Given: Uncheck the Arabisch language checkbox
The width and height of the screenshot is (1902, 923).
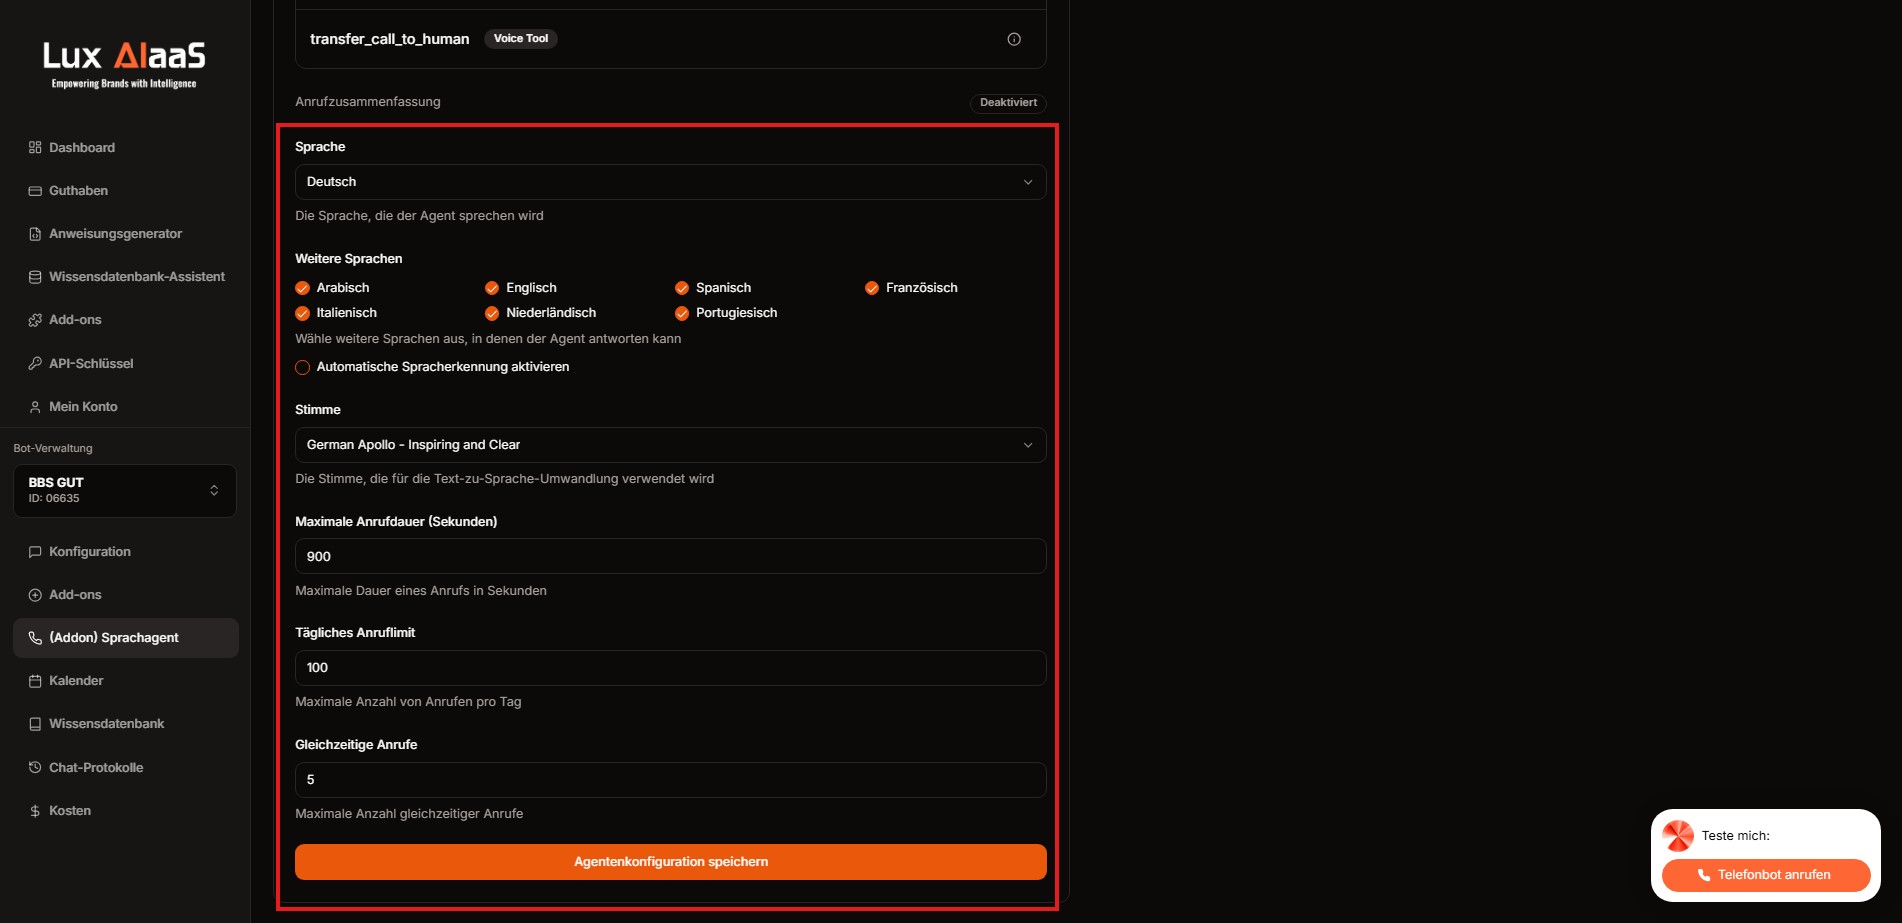Looking at the screenshot, I should click(302, 288).
